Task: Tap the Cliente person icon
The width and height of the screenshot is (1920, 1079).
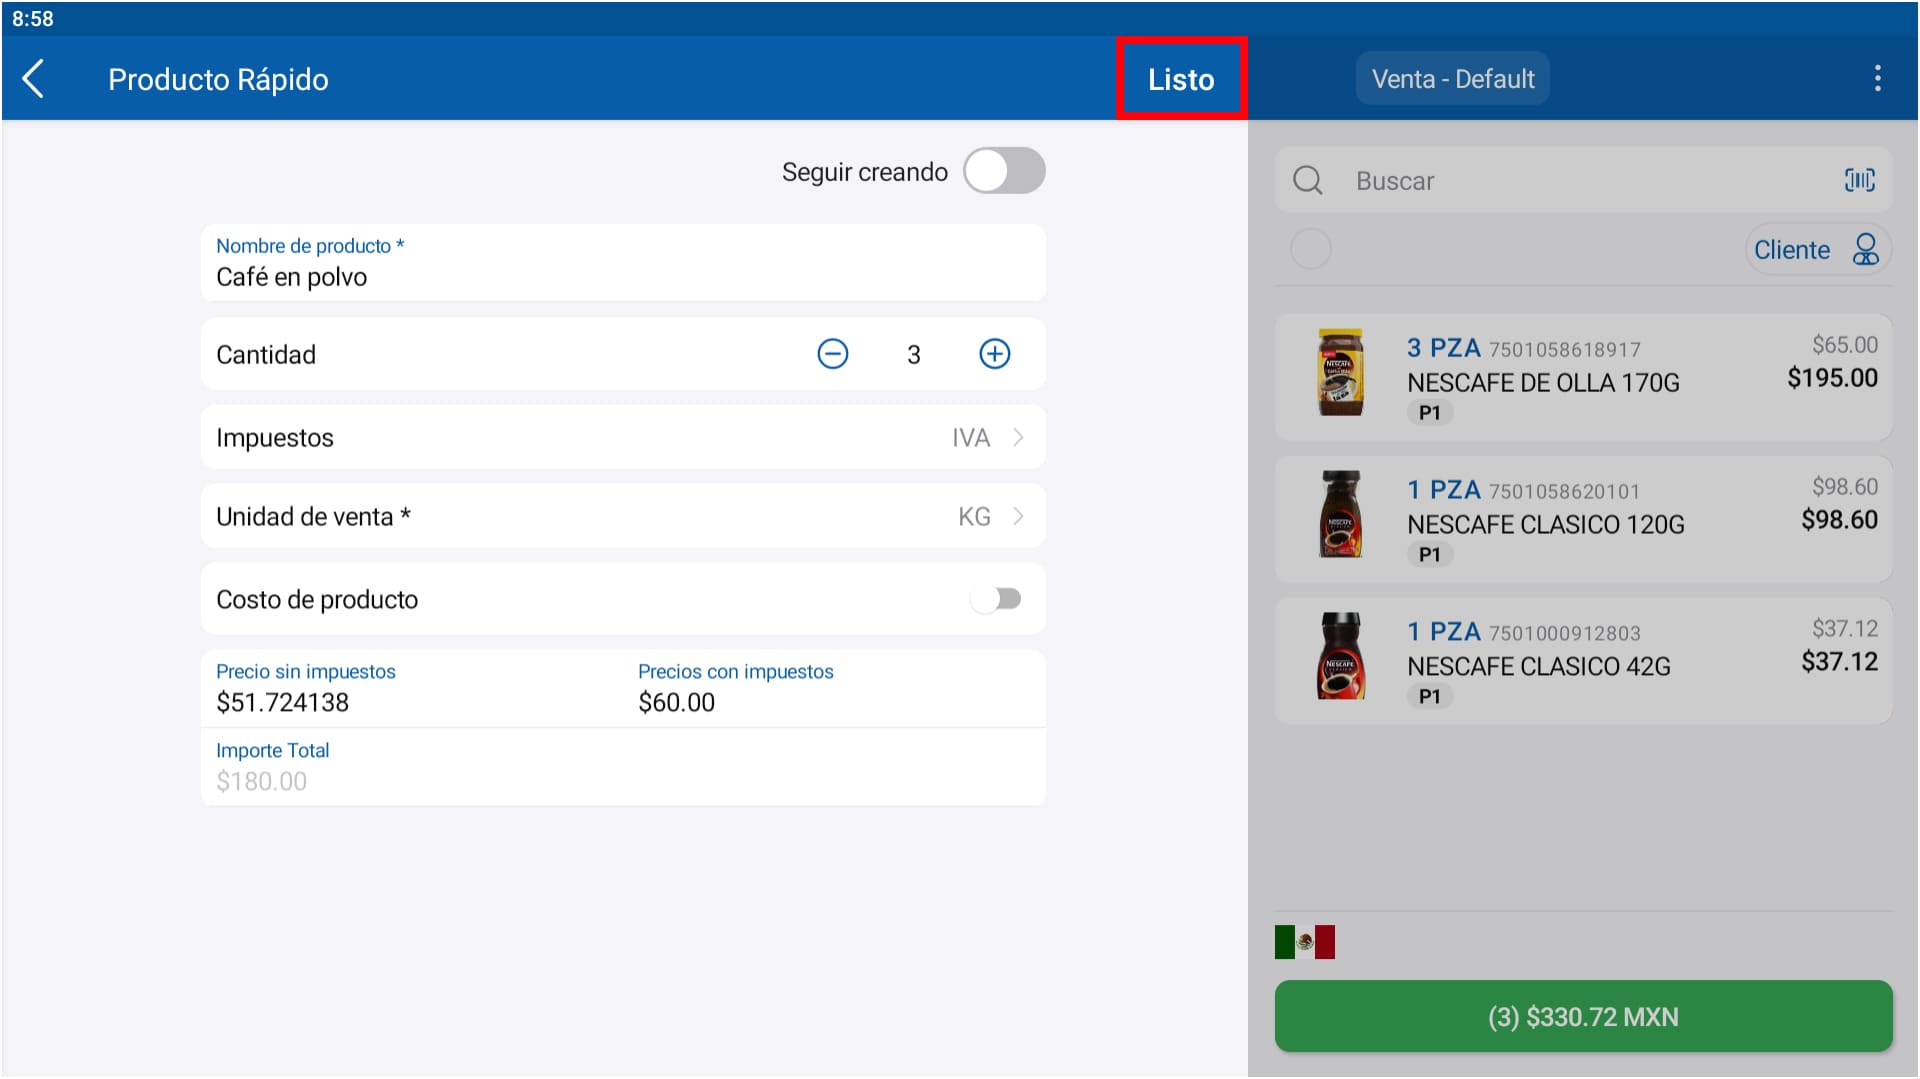Action: (x=1865, y=250)
